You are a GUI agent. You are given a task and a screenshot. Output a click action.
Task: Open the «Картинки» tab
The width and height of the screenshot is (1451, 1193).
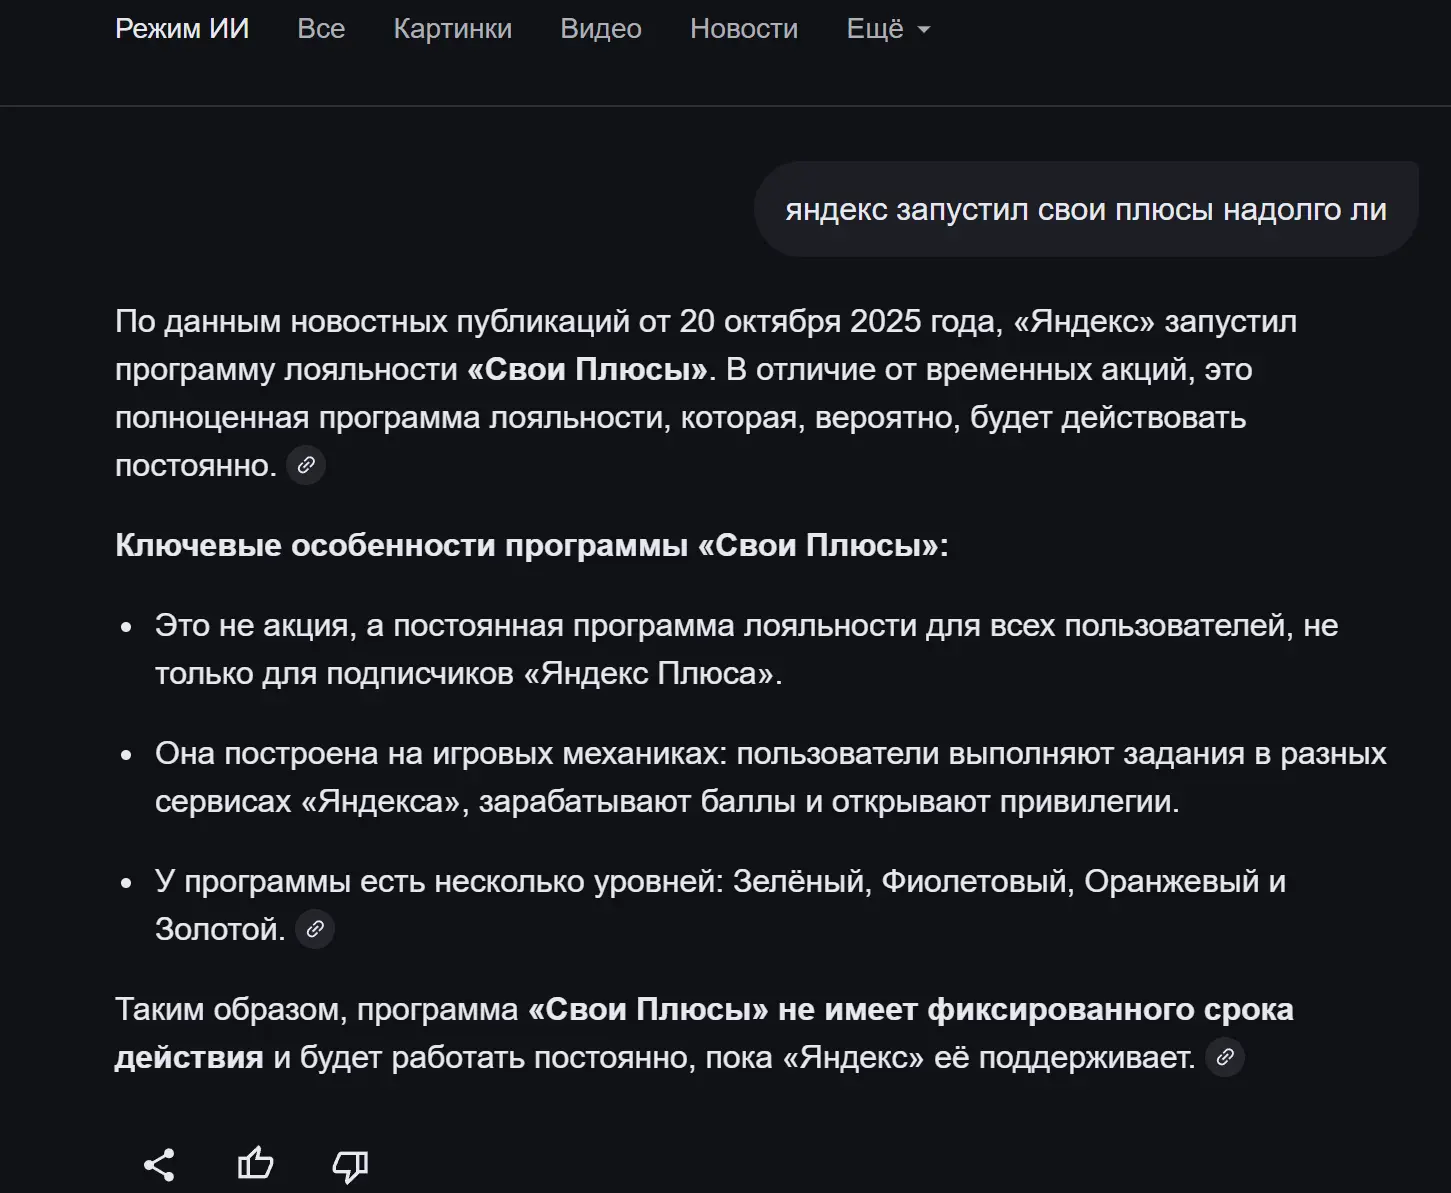pyautogui.click(x=452, y=29)
